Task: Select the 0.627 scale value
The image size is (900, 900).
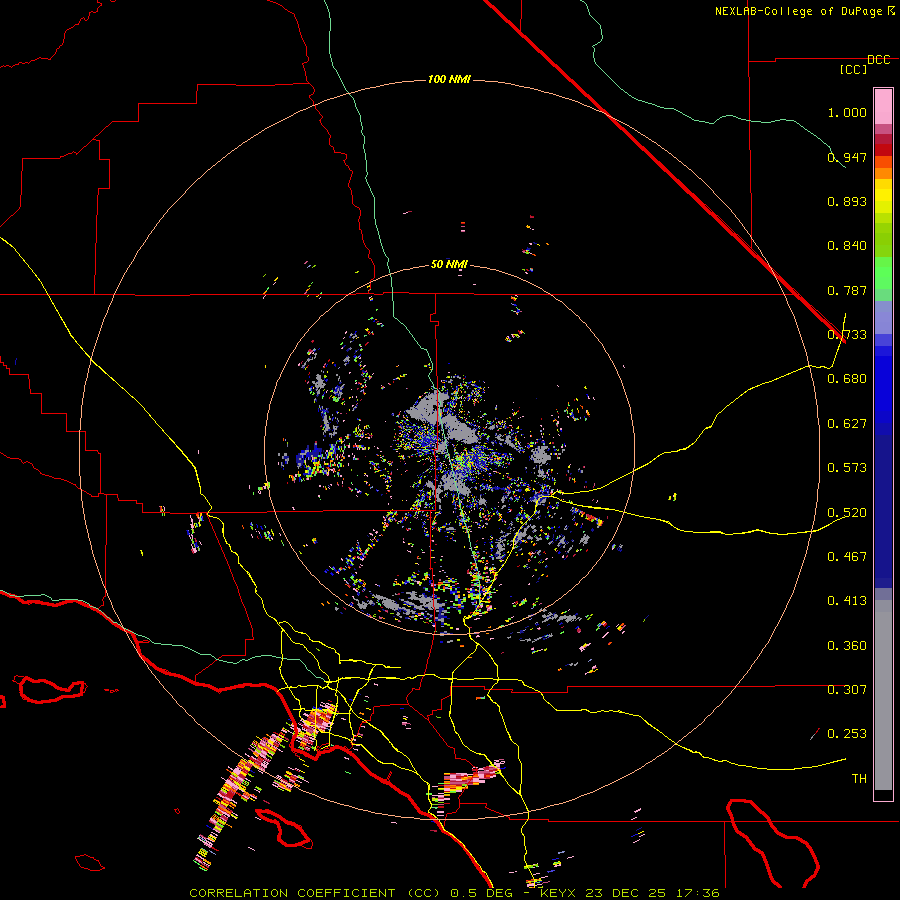Action: [847, 424]
